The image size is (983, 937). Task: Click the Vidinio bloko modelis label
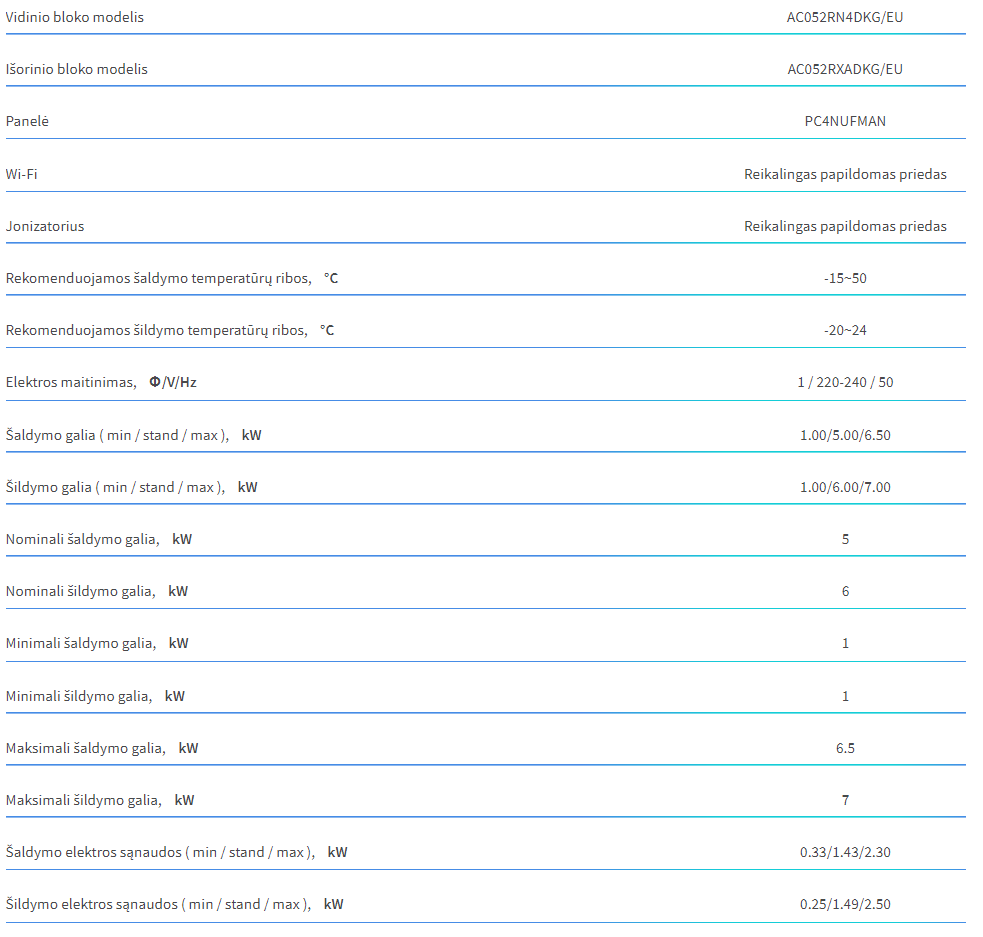pos(75,18)
